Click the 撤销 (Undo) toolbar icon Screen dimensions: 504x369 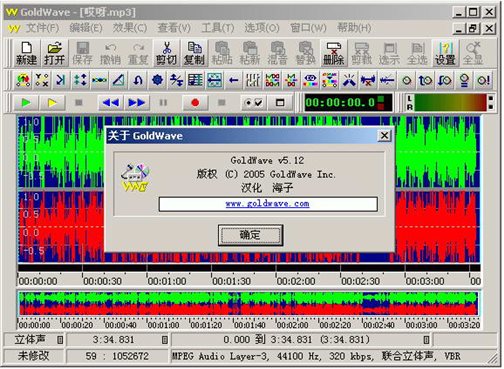pos(110,53)
